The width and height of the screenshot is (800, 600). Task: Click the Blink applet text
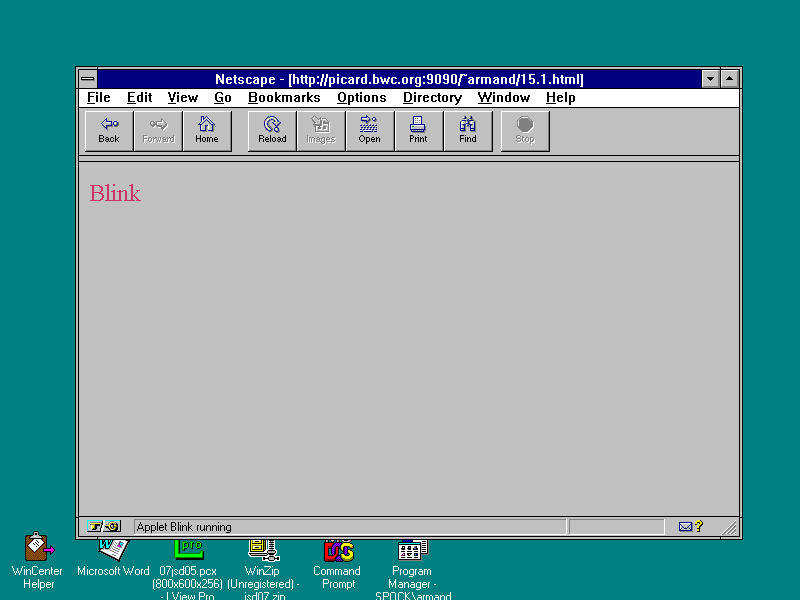115,194
